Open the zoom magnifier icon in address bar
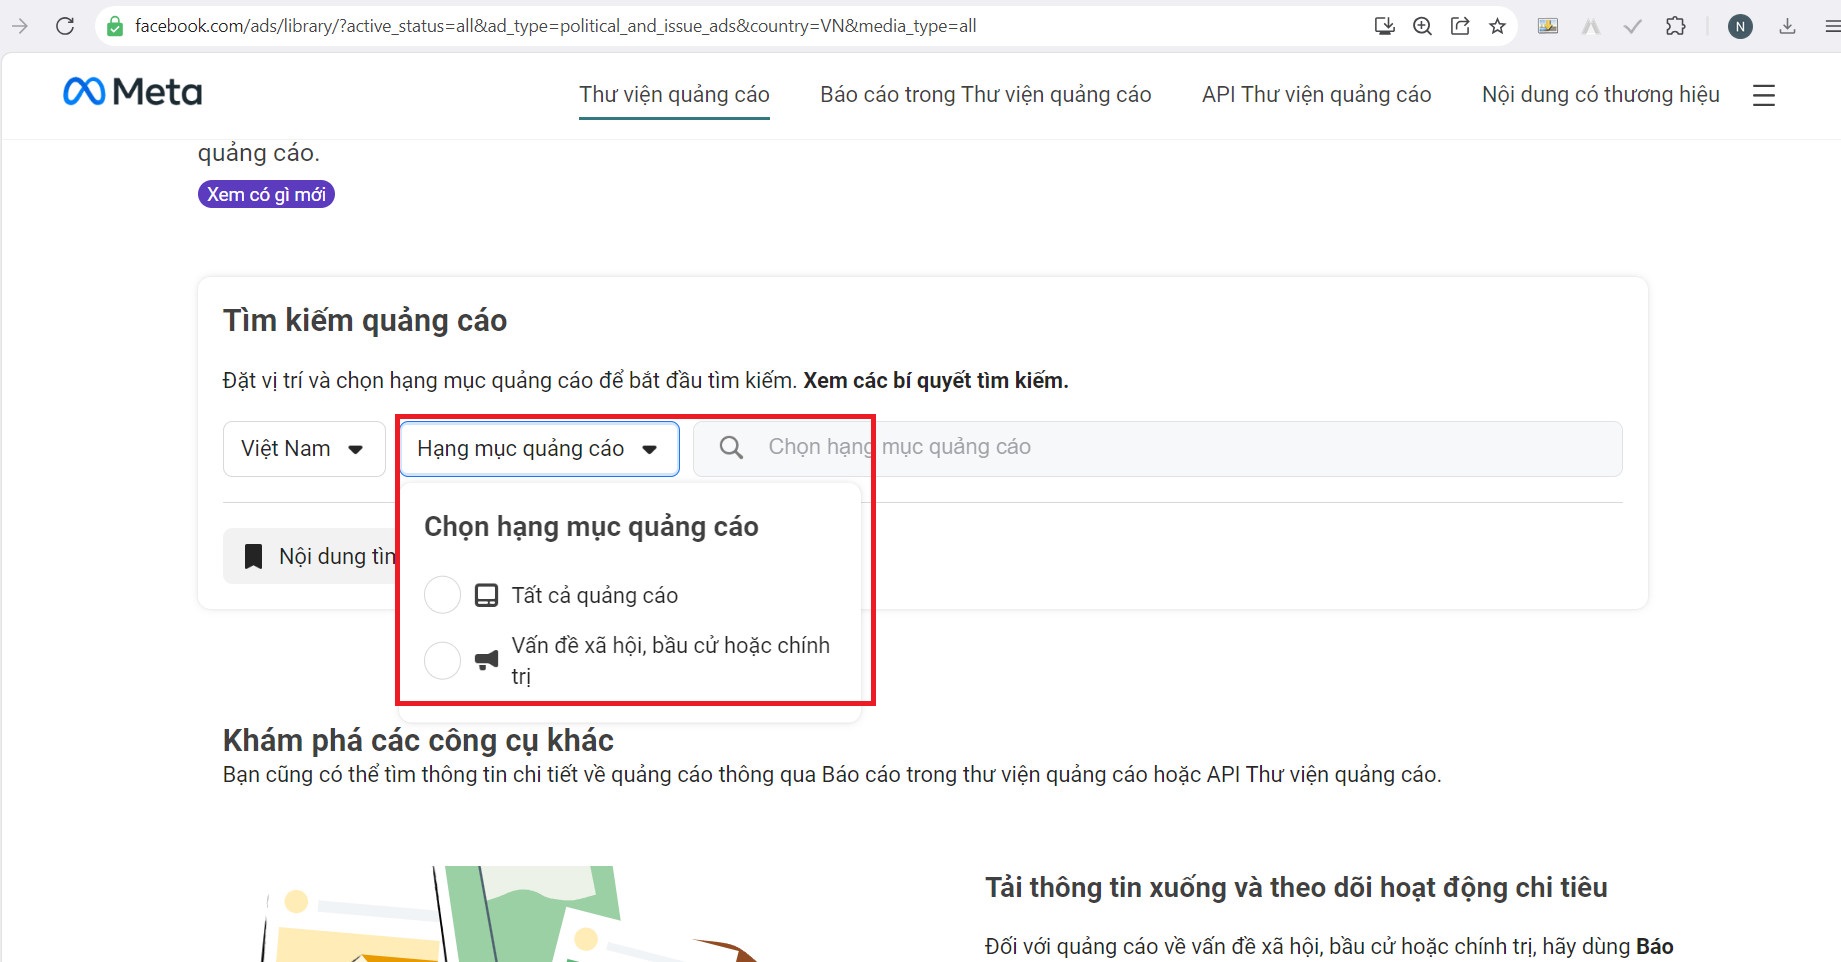1841x962 pixels. (1422, 26)
